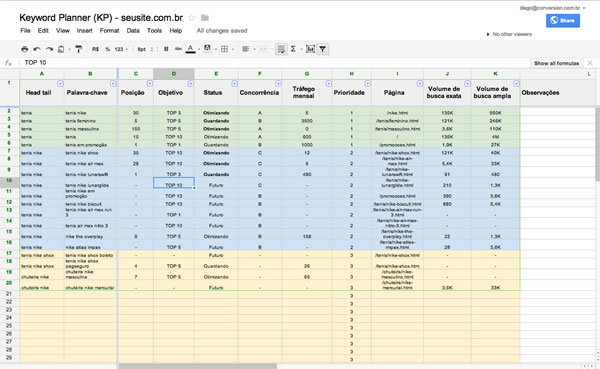Click the blue Share button
This screenshot has height=369, width=600.
(x=562, y=20)
